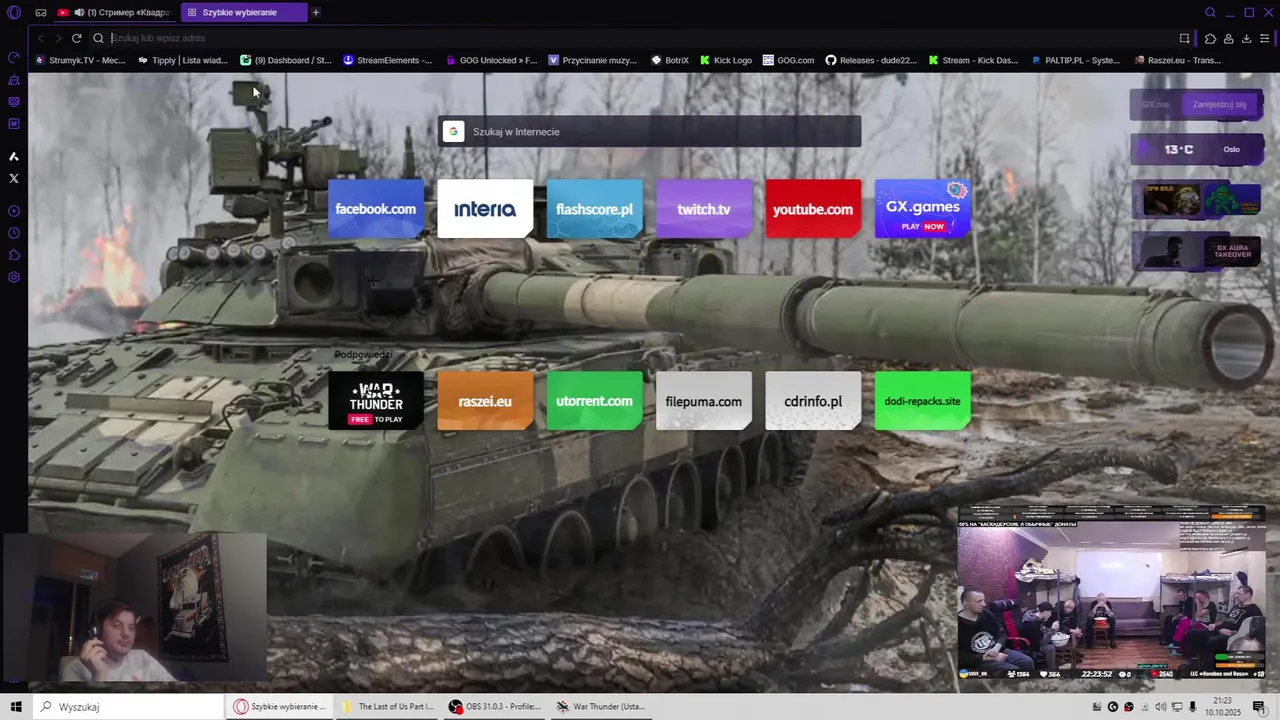
Task: Open tab search magnifier in title bar
Action: point(1210,12)
